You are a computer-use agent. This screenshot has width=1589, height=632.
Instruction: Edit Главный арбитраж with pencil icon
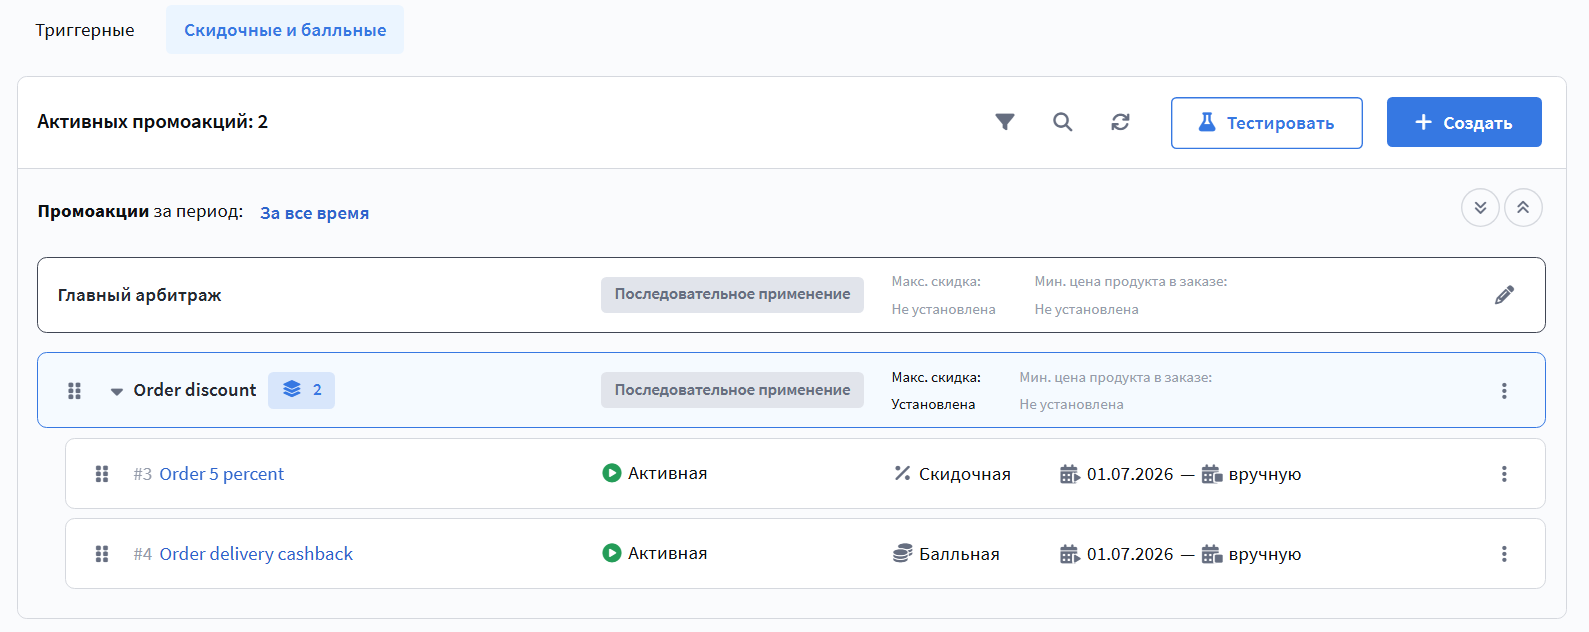tap(1504, 295)
